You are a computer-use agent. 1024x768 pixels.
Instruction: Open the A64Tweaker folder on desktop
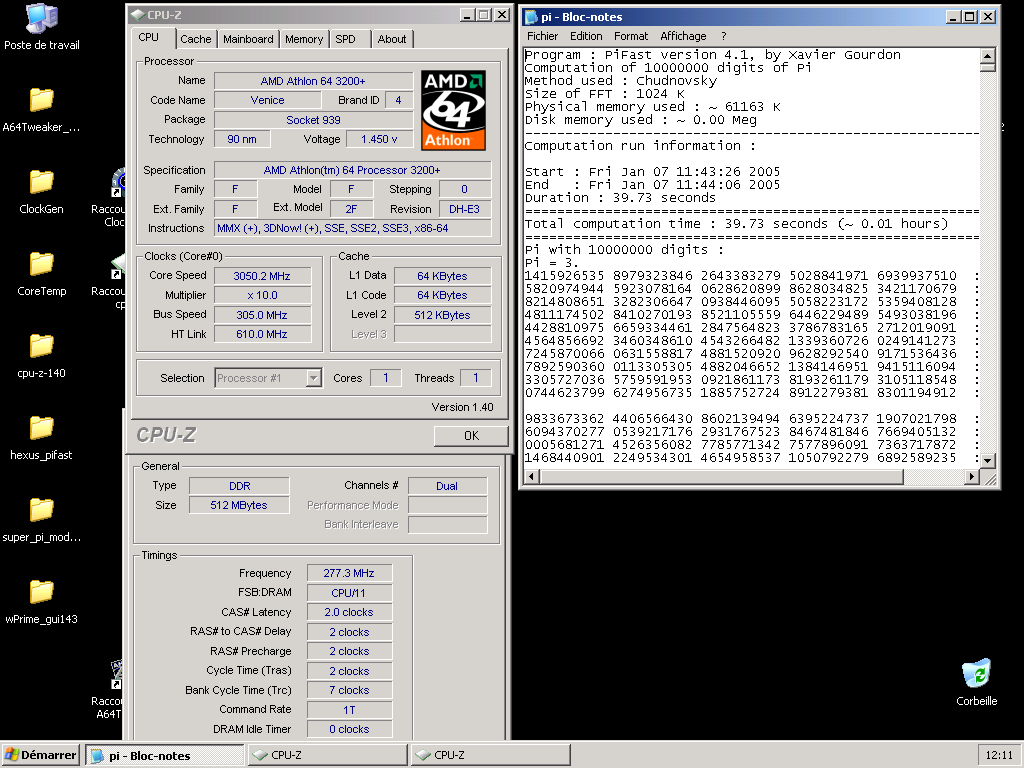[x=41, y=110]
